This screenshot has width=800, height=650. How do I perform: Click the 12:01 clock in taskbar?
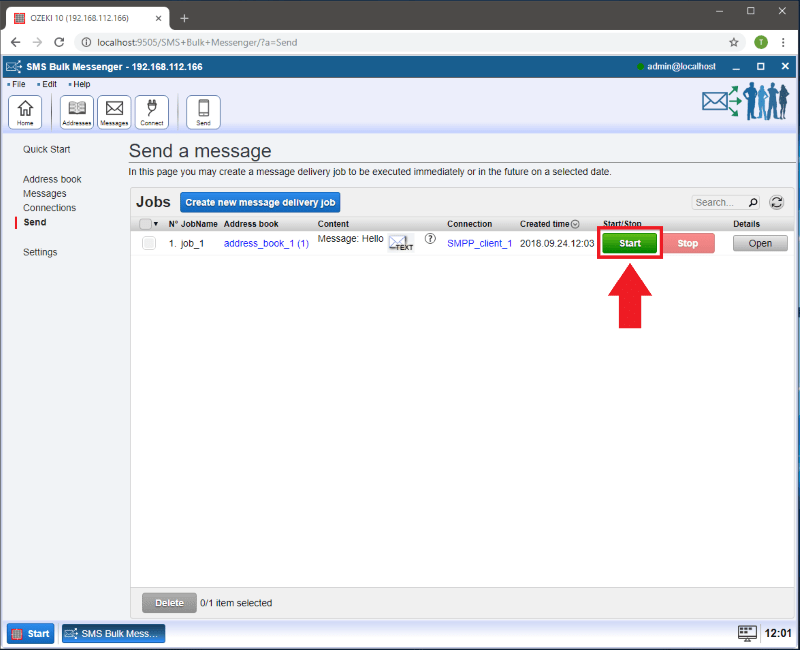(x=778, y=633)
